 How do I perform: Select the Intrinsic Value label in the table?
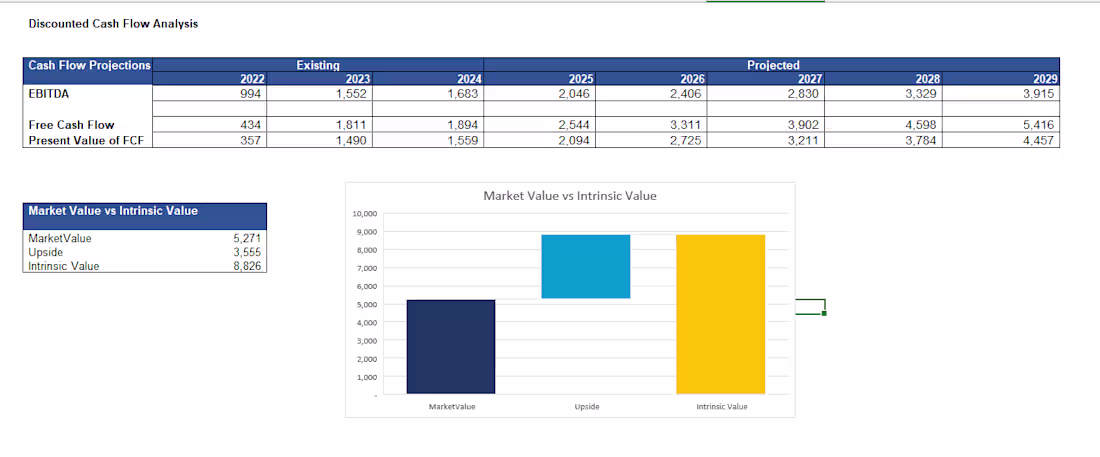click(x=63, y=266)
